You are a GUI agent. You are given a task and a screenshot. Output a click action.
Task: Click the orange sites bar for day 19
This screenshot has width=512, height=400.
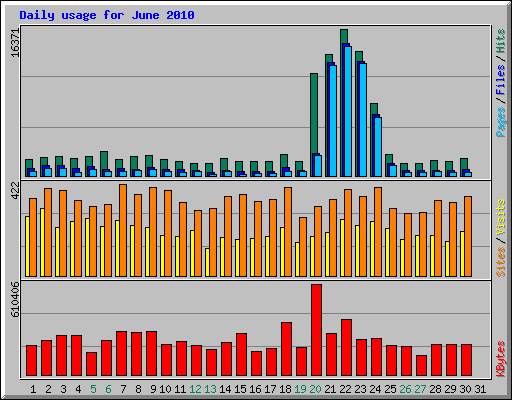[303, 247]
